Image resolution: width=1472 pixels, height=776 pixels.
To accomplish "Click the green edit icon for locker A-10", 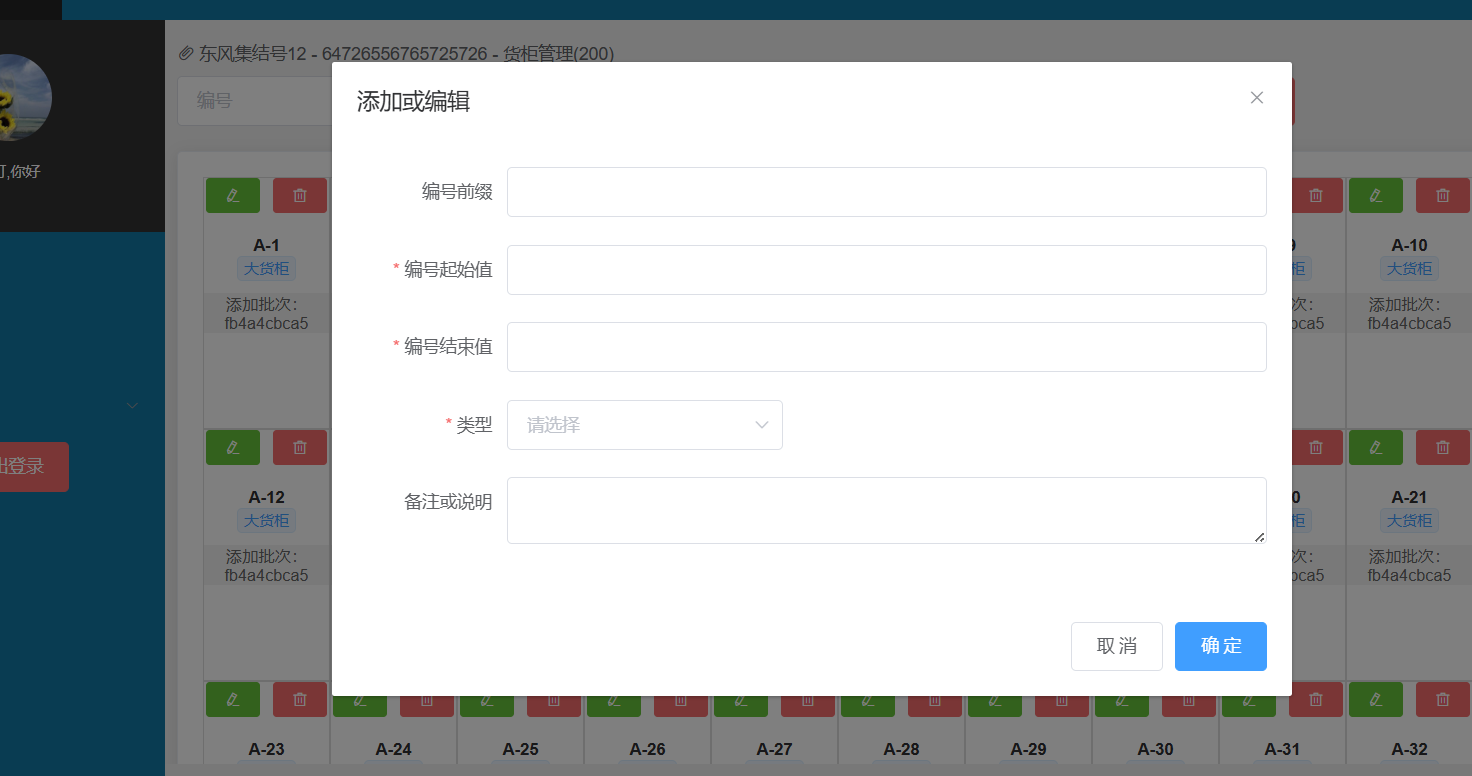I will (x=1376, y=195).
